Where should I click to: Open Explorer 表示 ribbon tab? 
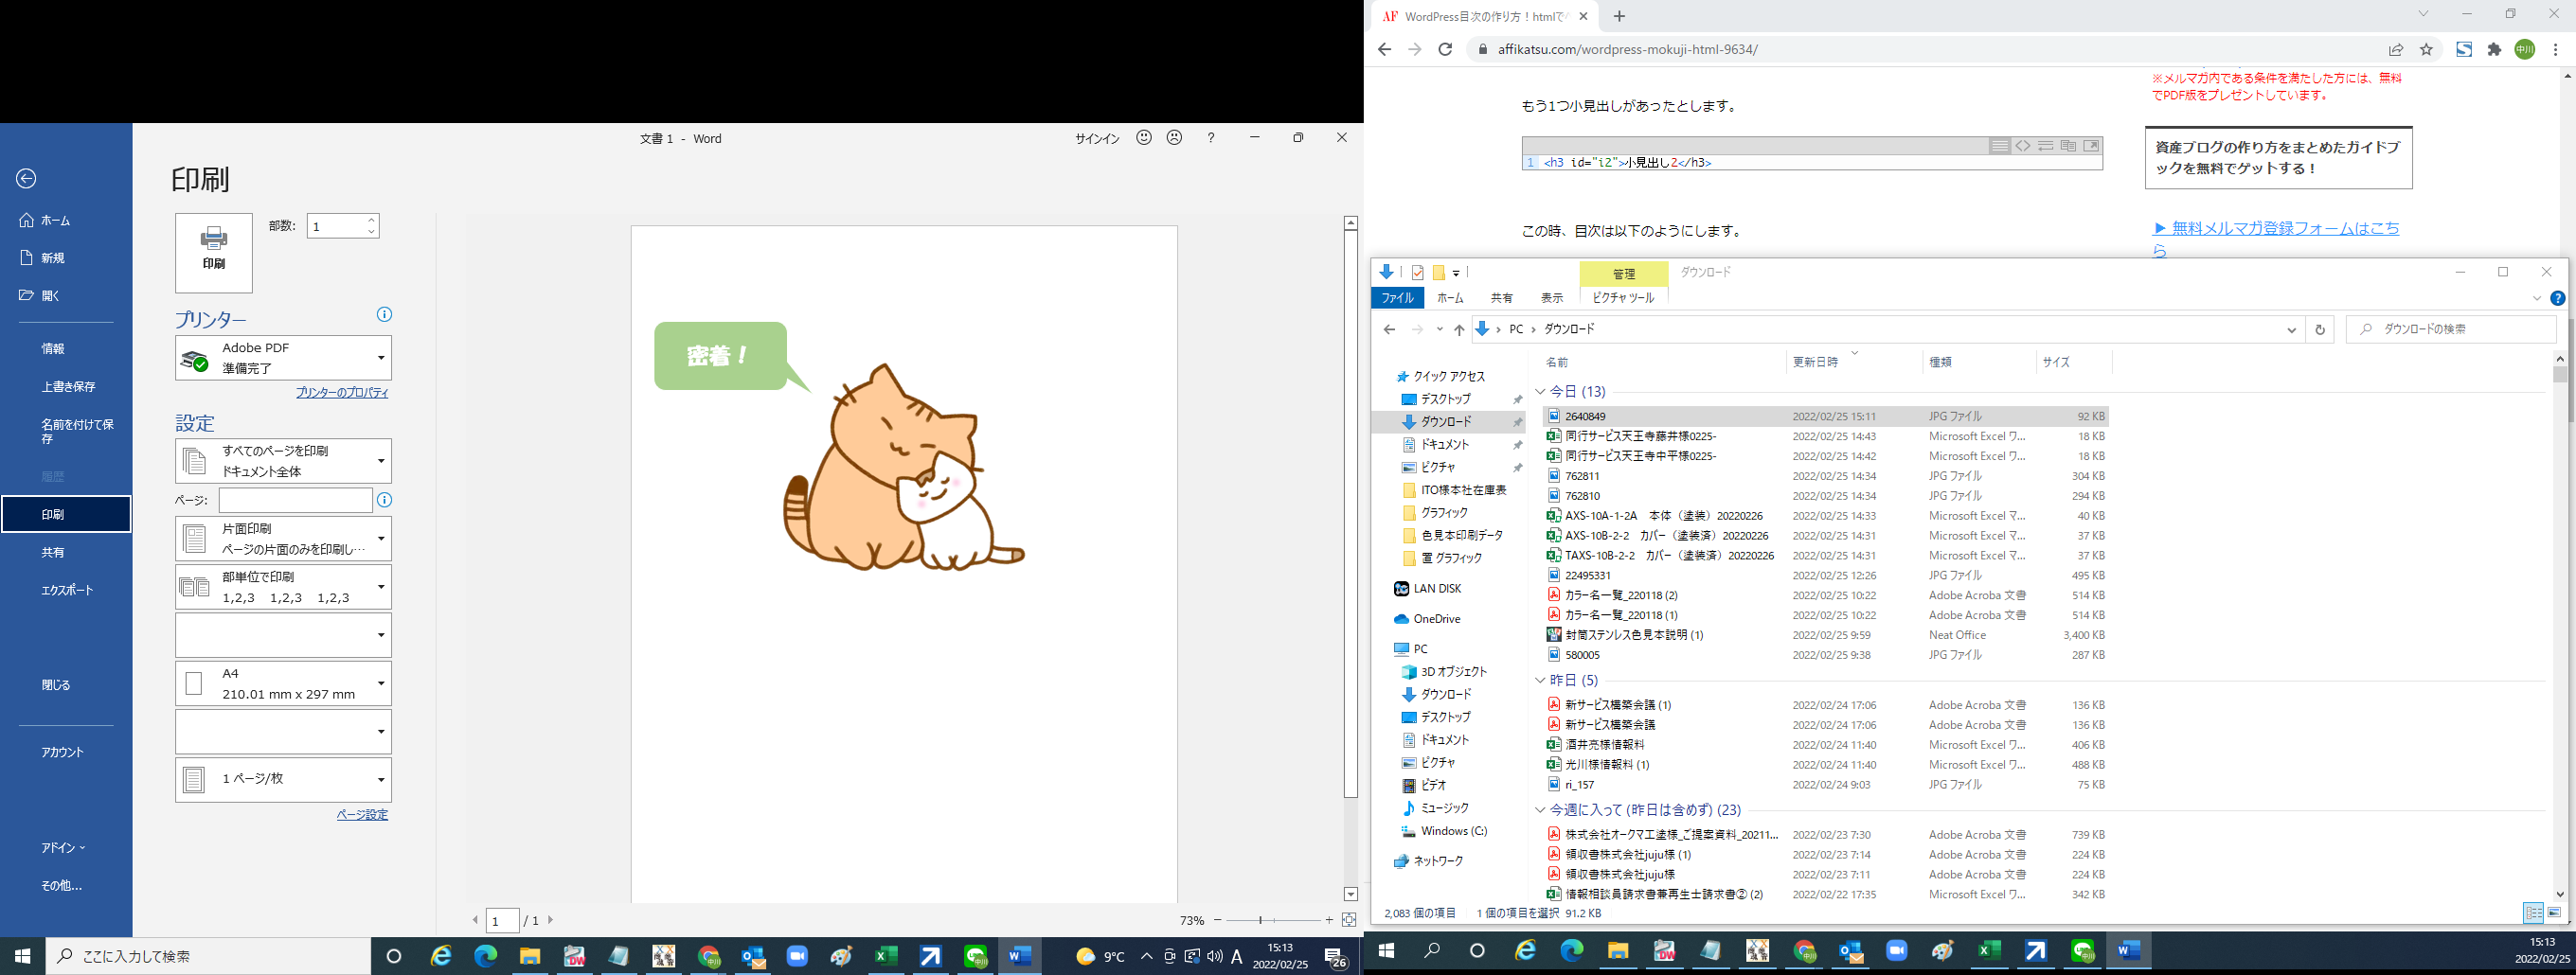(x=1551, y=298)
